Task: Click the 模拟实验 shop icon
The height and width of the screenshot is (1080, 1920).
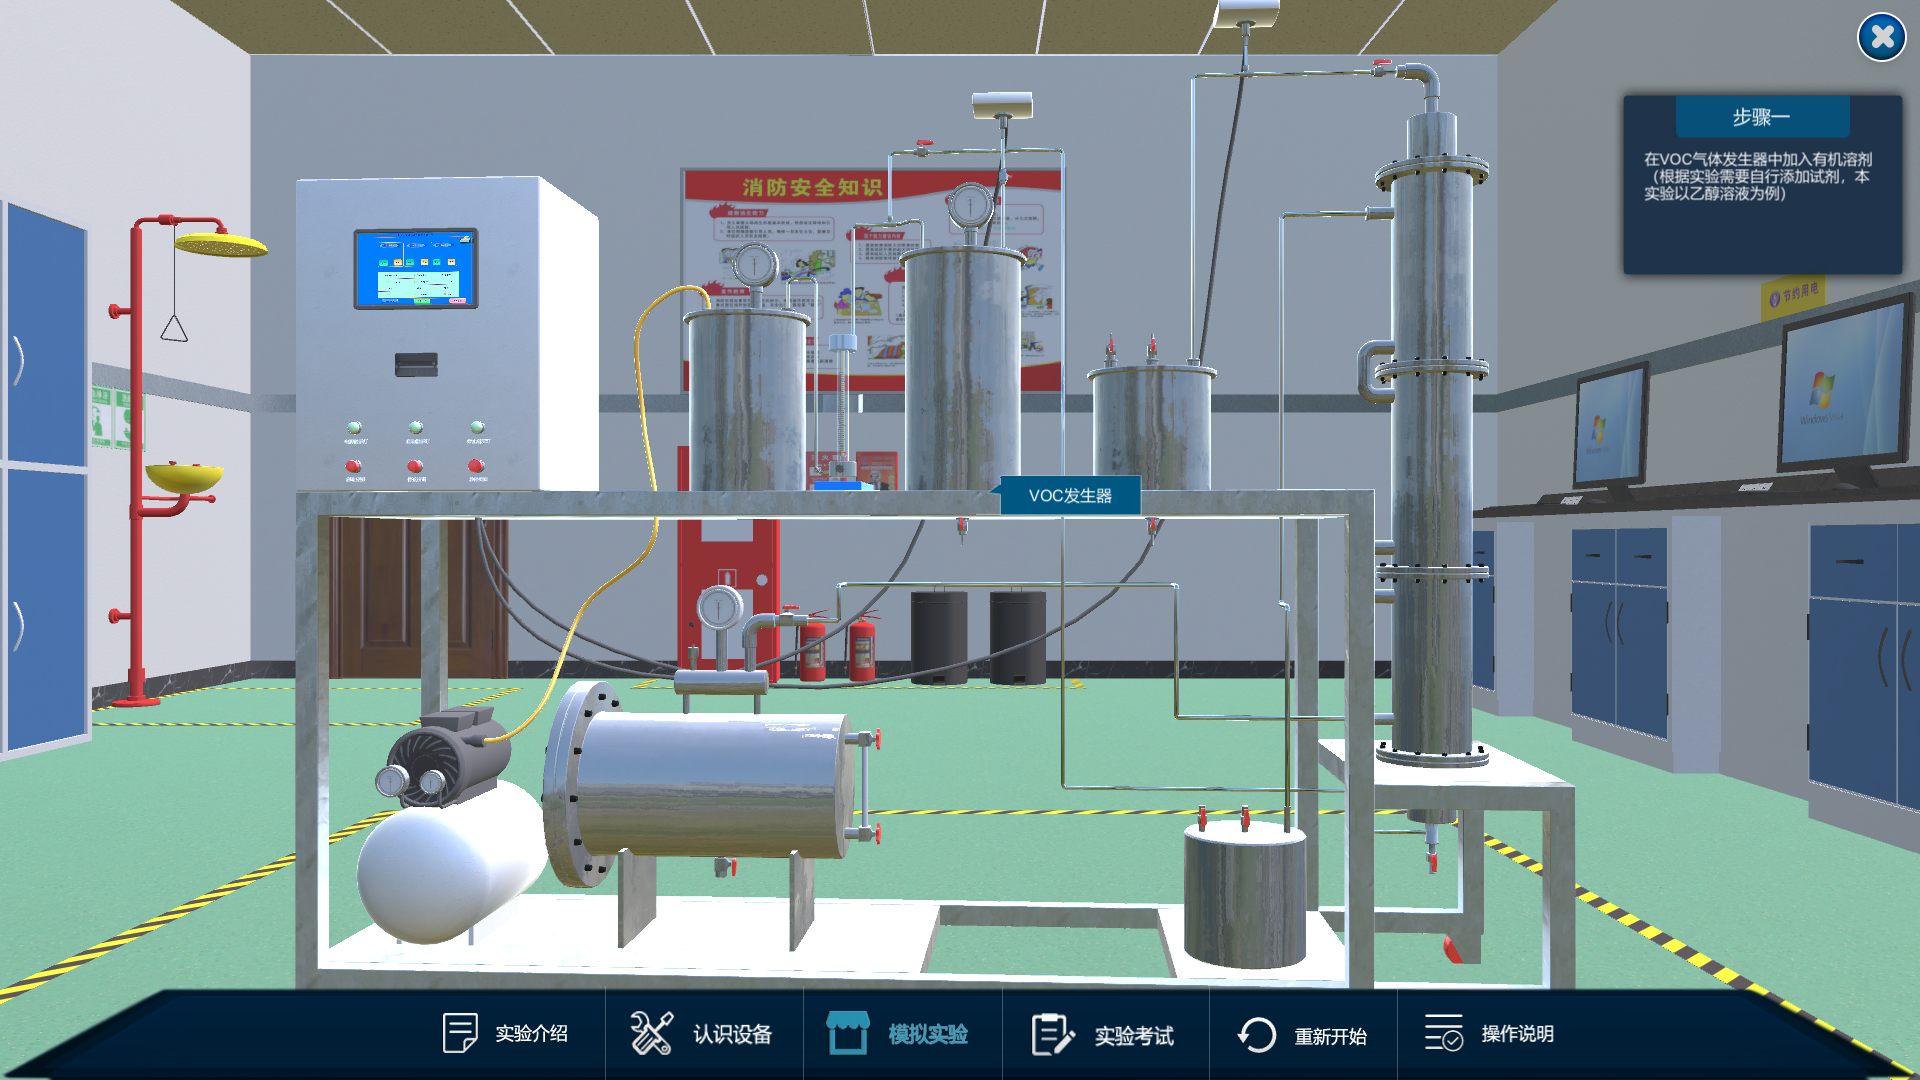Action: 847,1033
